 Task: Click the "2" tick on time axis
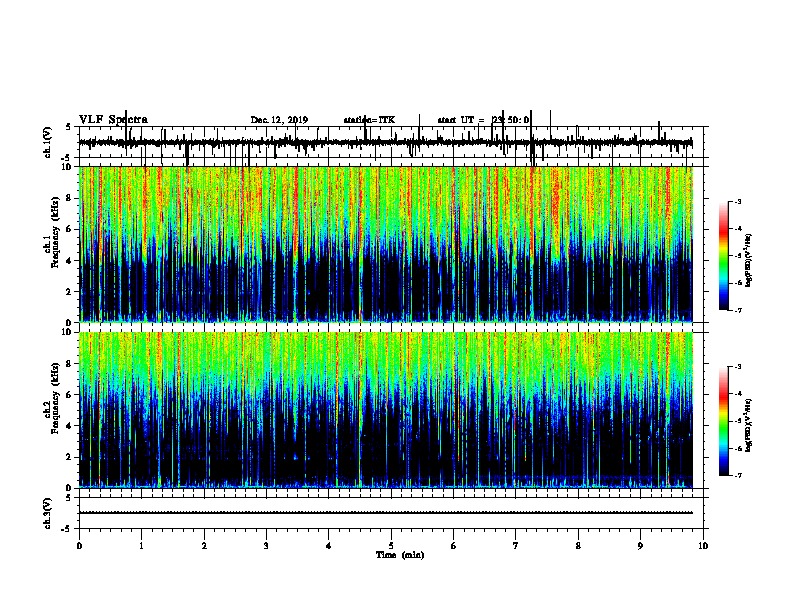point(204,546)
